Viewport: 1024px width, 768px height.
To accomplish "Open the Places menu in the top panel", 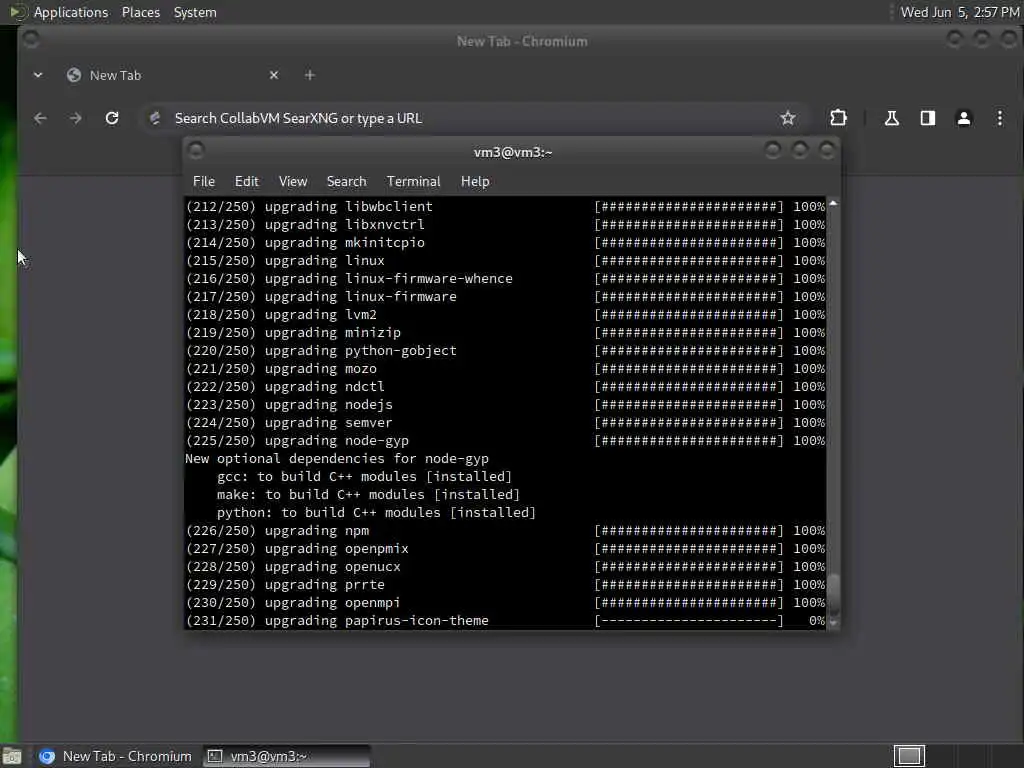I will pos(141,12).
